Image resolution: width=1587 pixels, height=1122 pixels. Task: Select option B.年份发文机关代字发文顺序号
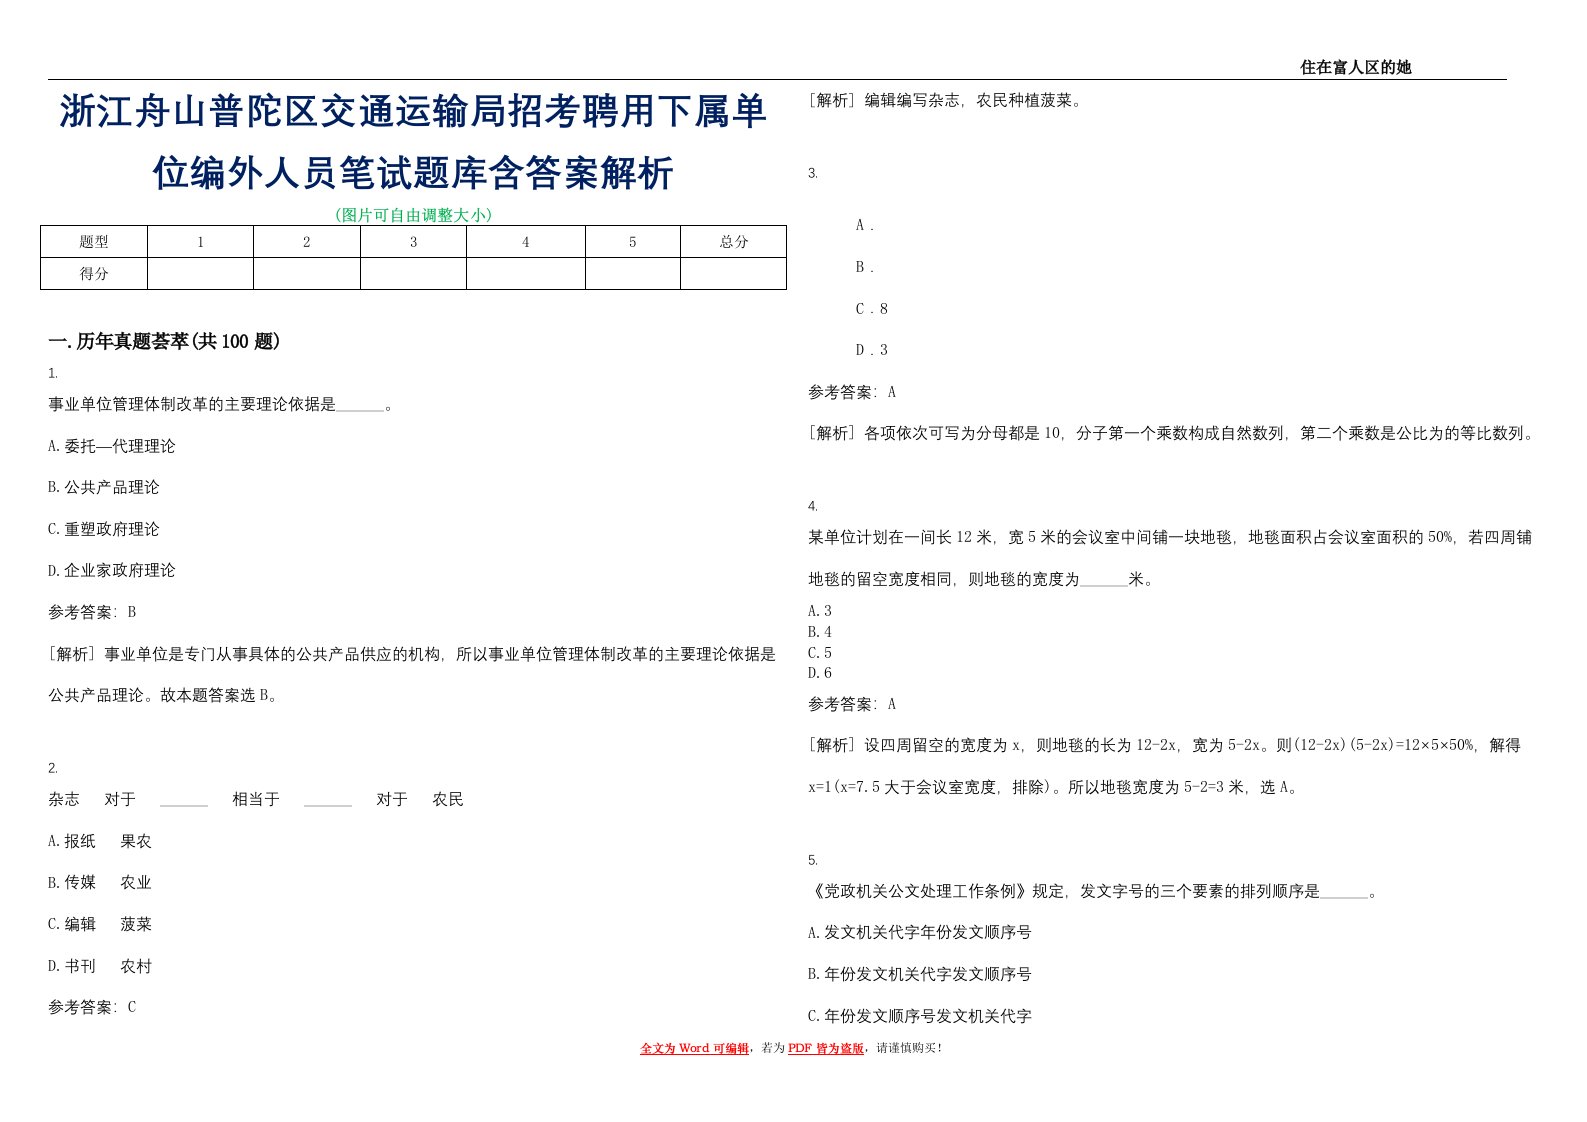[919, 974]
